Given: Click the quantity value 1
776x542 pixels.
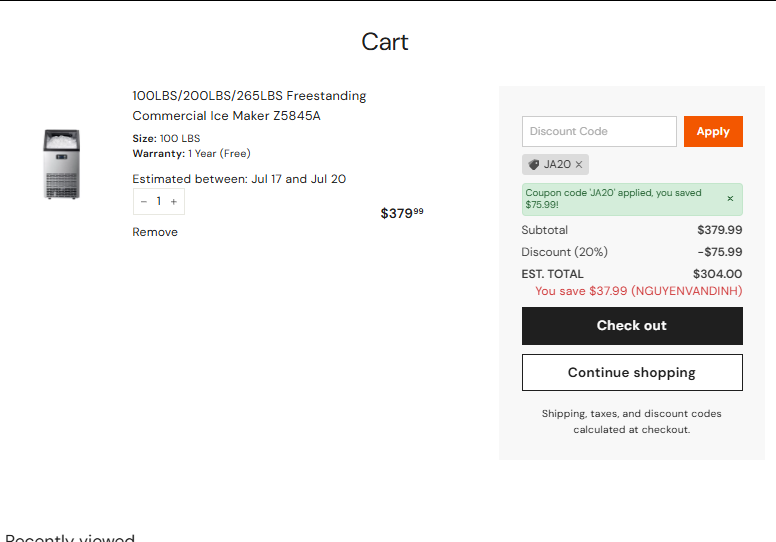Looking at the screenshot, I should [158, 201].
